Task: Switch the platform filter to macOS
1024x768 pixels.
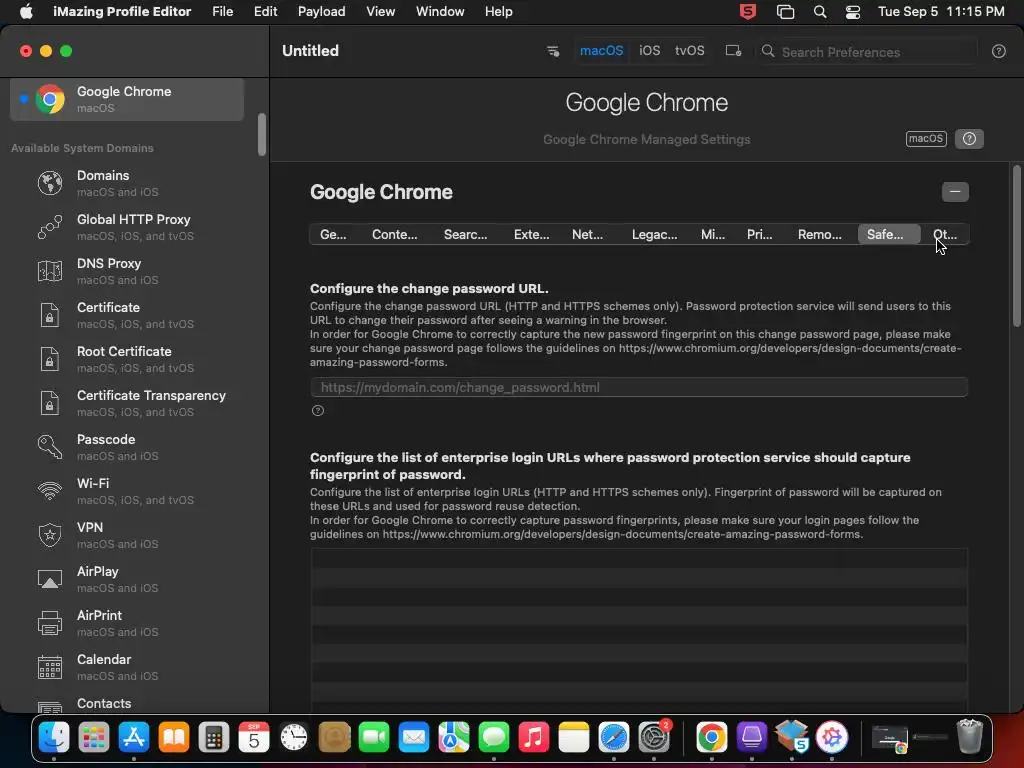Action: [x=601, y=51]
